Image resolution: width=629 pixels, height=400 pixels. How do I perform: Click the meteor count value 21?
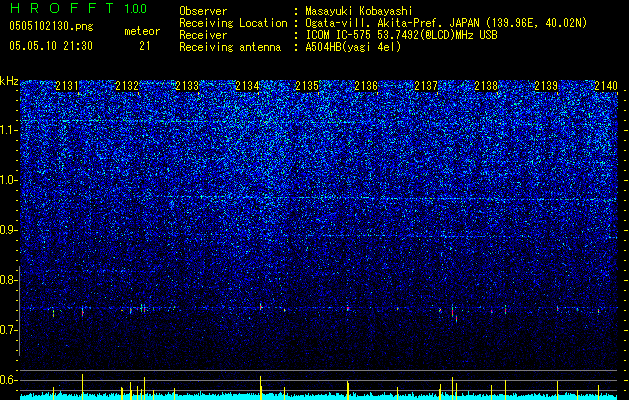pyautogui.click(x=144, y=46)
